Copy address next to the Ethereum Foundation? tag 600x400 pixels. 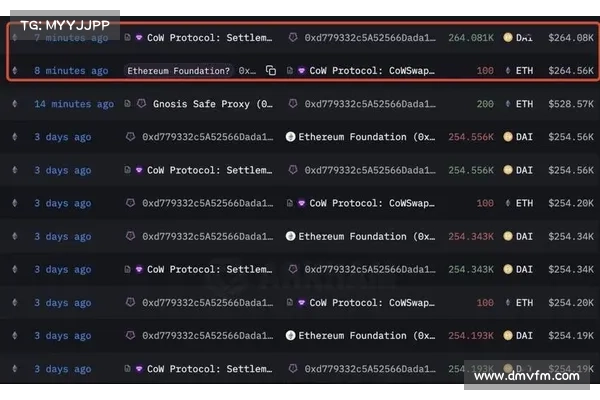[x=270, y=71]
